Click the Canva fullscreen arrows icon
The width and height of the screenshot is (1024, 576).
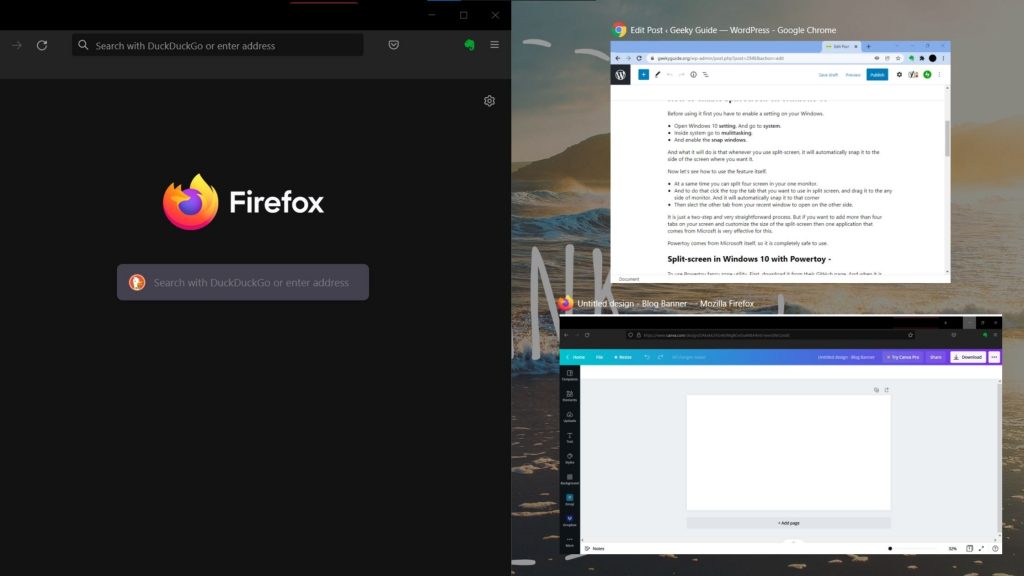[981, 549]
